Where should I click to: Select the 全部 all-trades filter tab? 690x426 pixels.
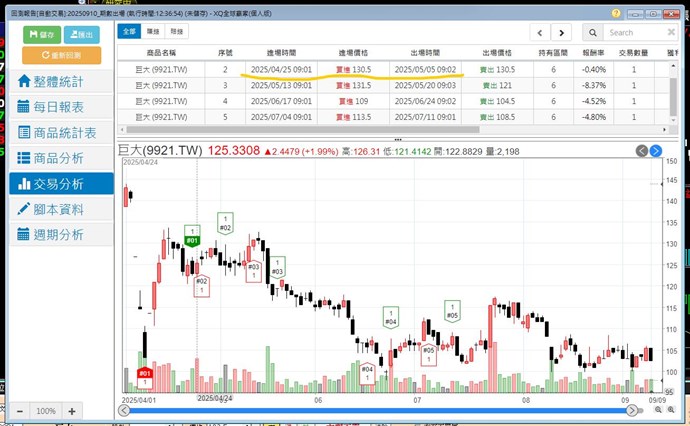(x=129, y=32)
